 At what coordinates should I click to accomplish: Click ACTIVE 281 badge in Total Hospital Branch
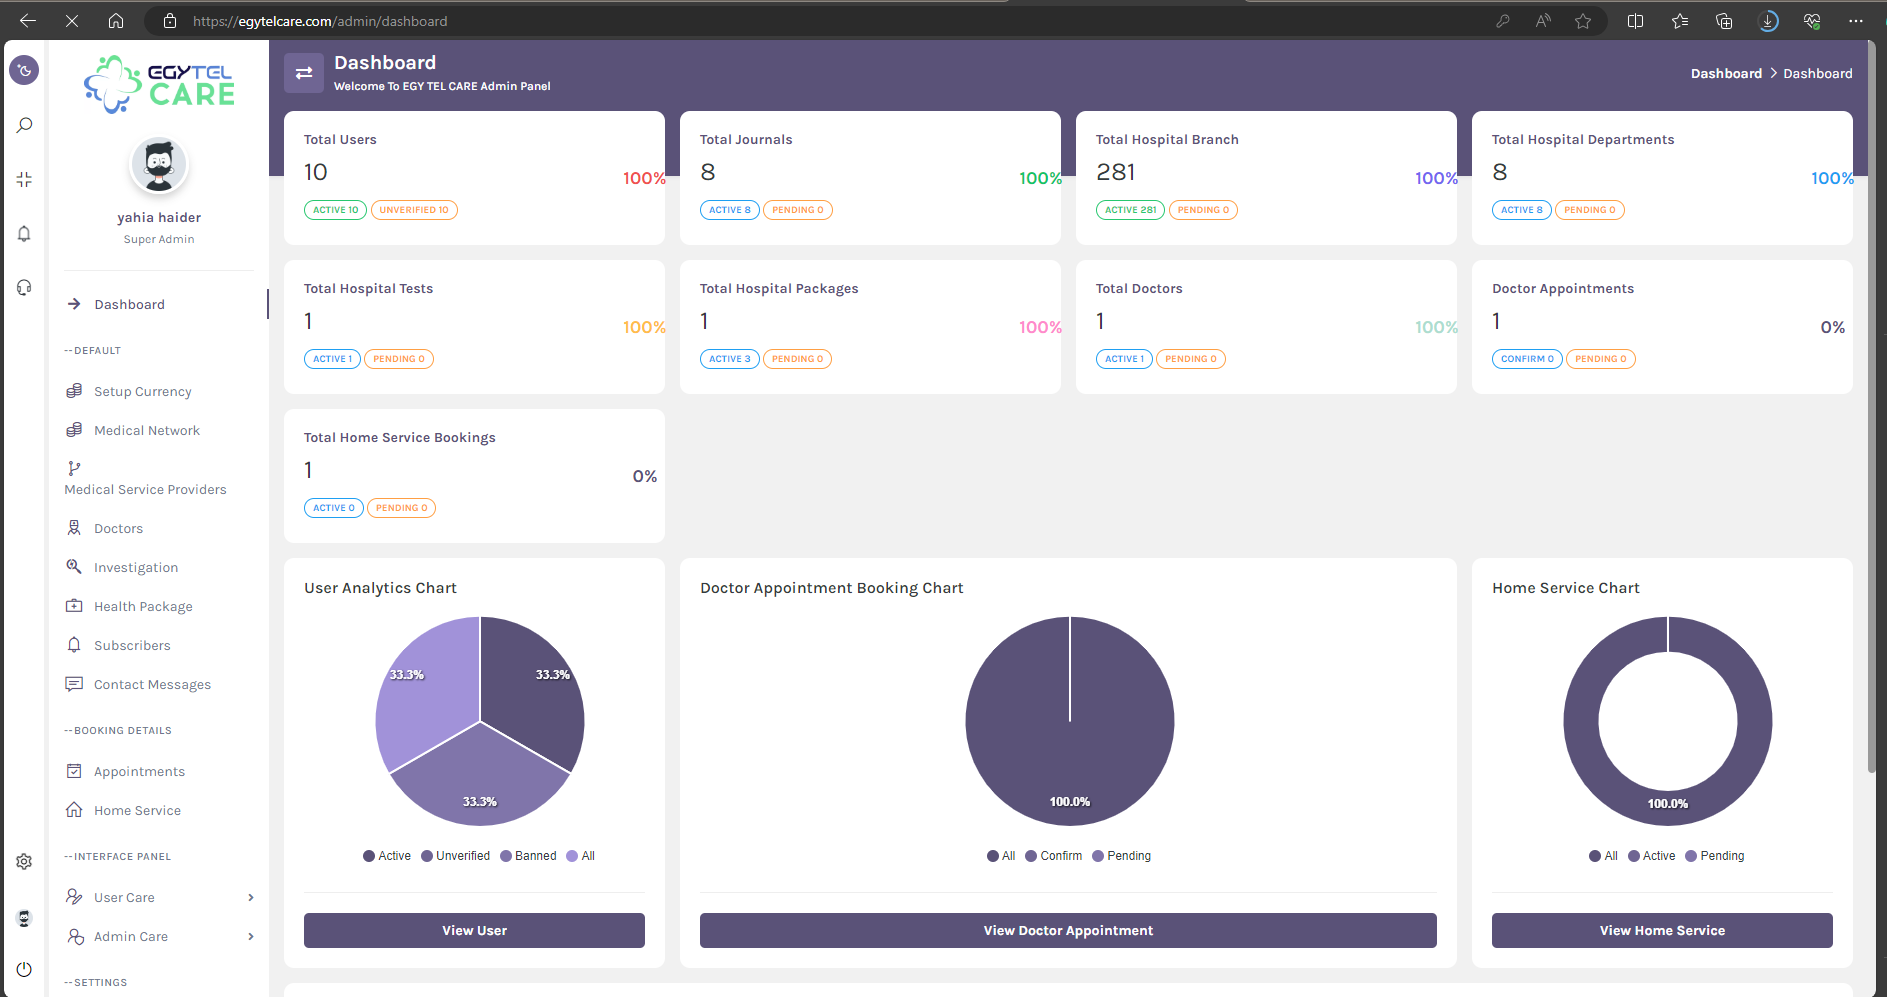pos(1130,210)
